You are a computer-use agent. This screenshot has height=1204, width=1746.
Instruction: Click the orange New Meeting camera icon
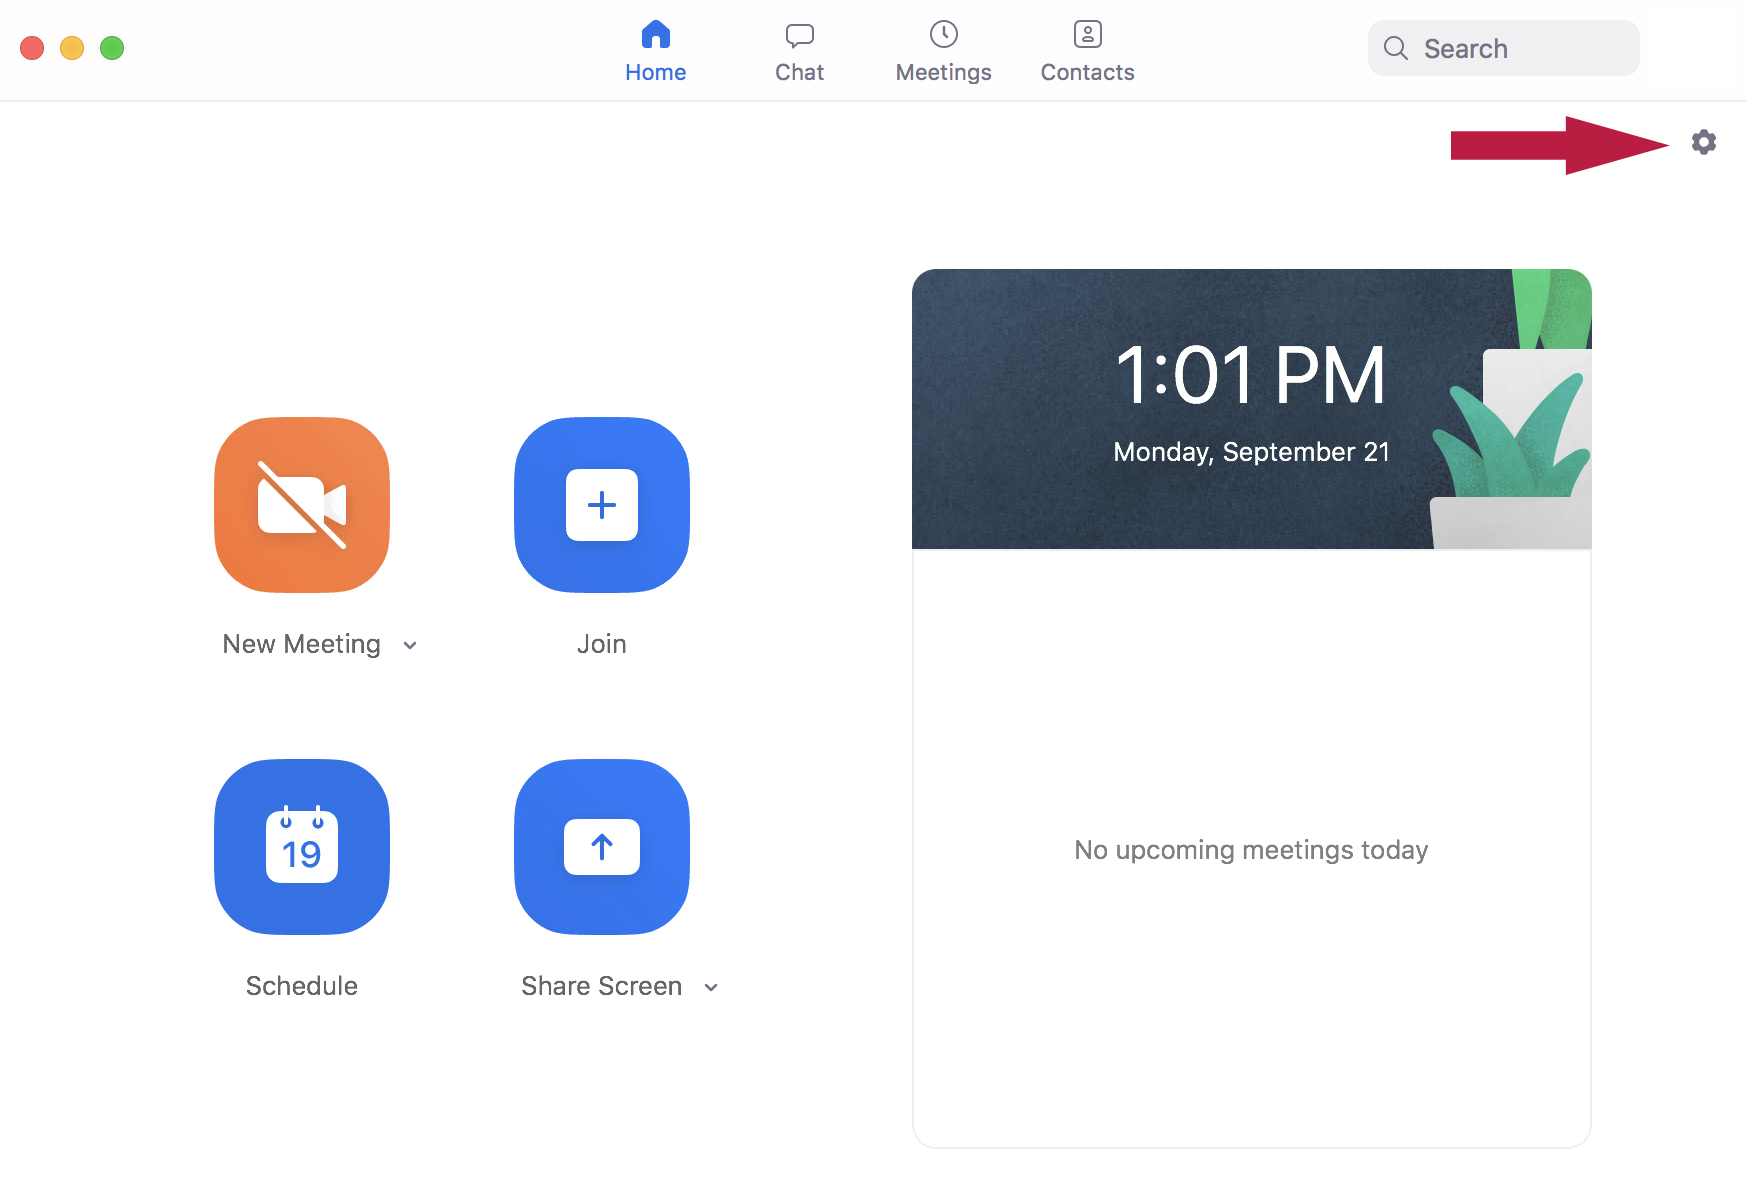pyautogui.click(x=302, y=505)
